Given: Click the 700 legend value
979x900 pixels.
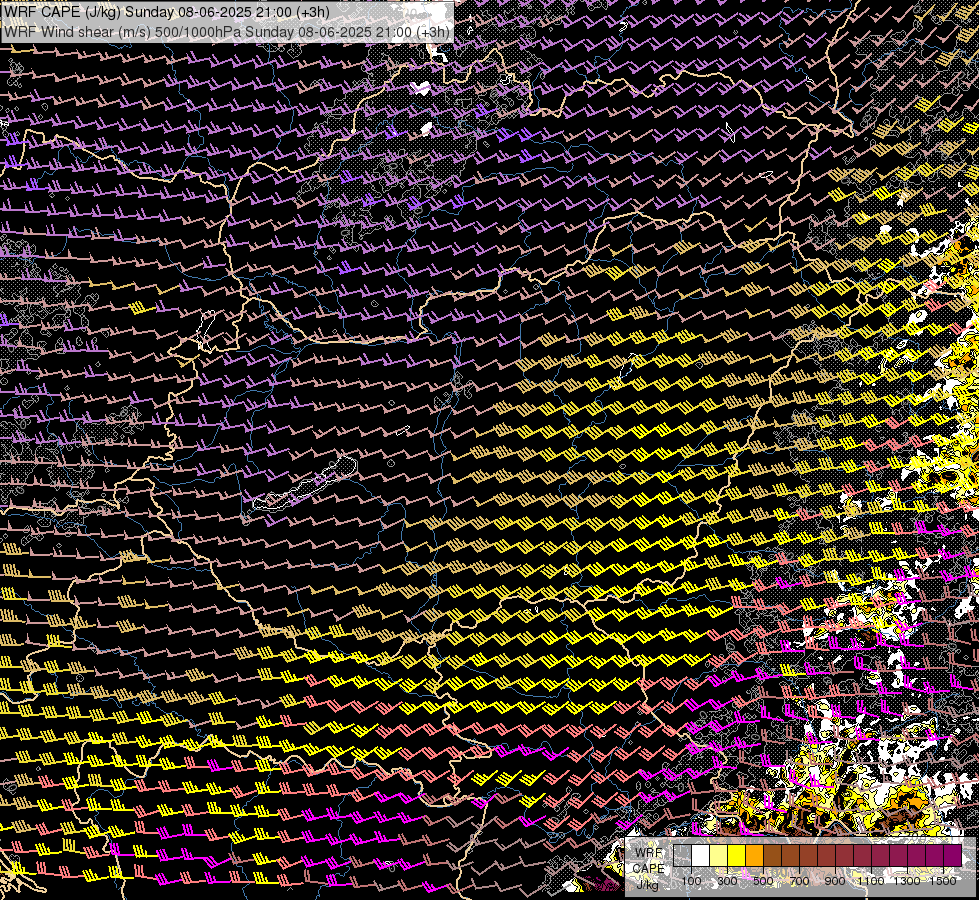Looking at the screenshot, I should coord(799,881).
